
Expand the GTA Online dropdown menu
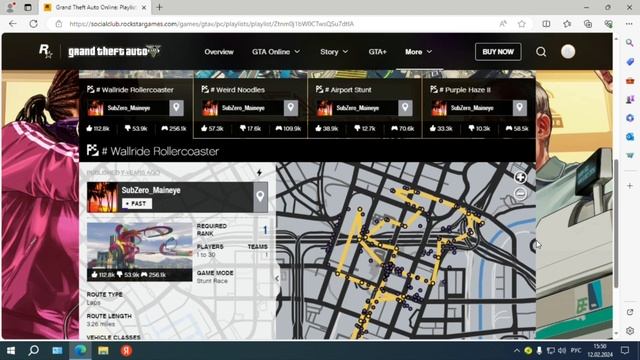pyautogui.click(x=276, y=52)
